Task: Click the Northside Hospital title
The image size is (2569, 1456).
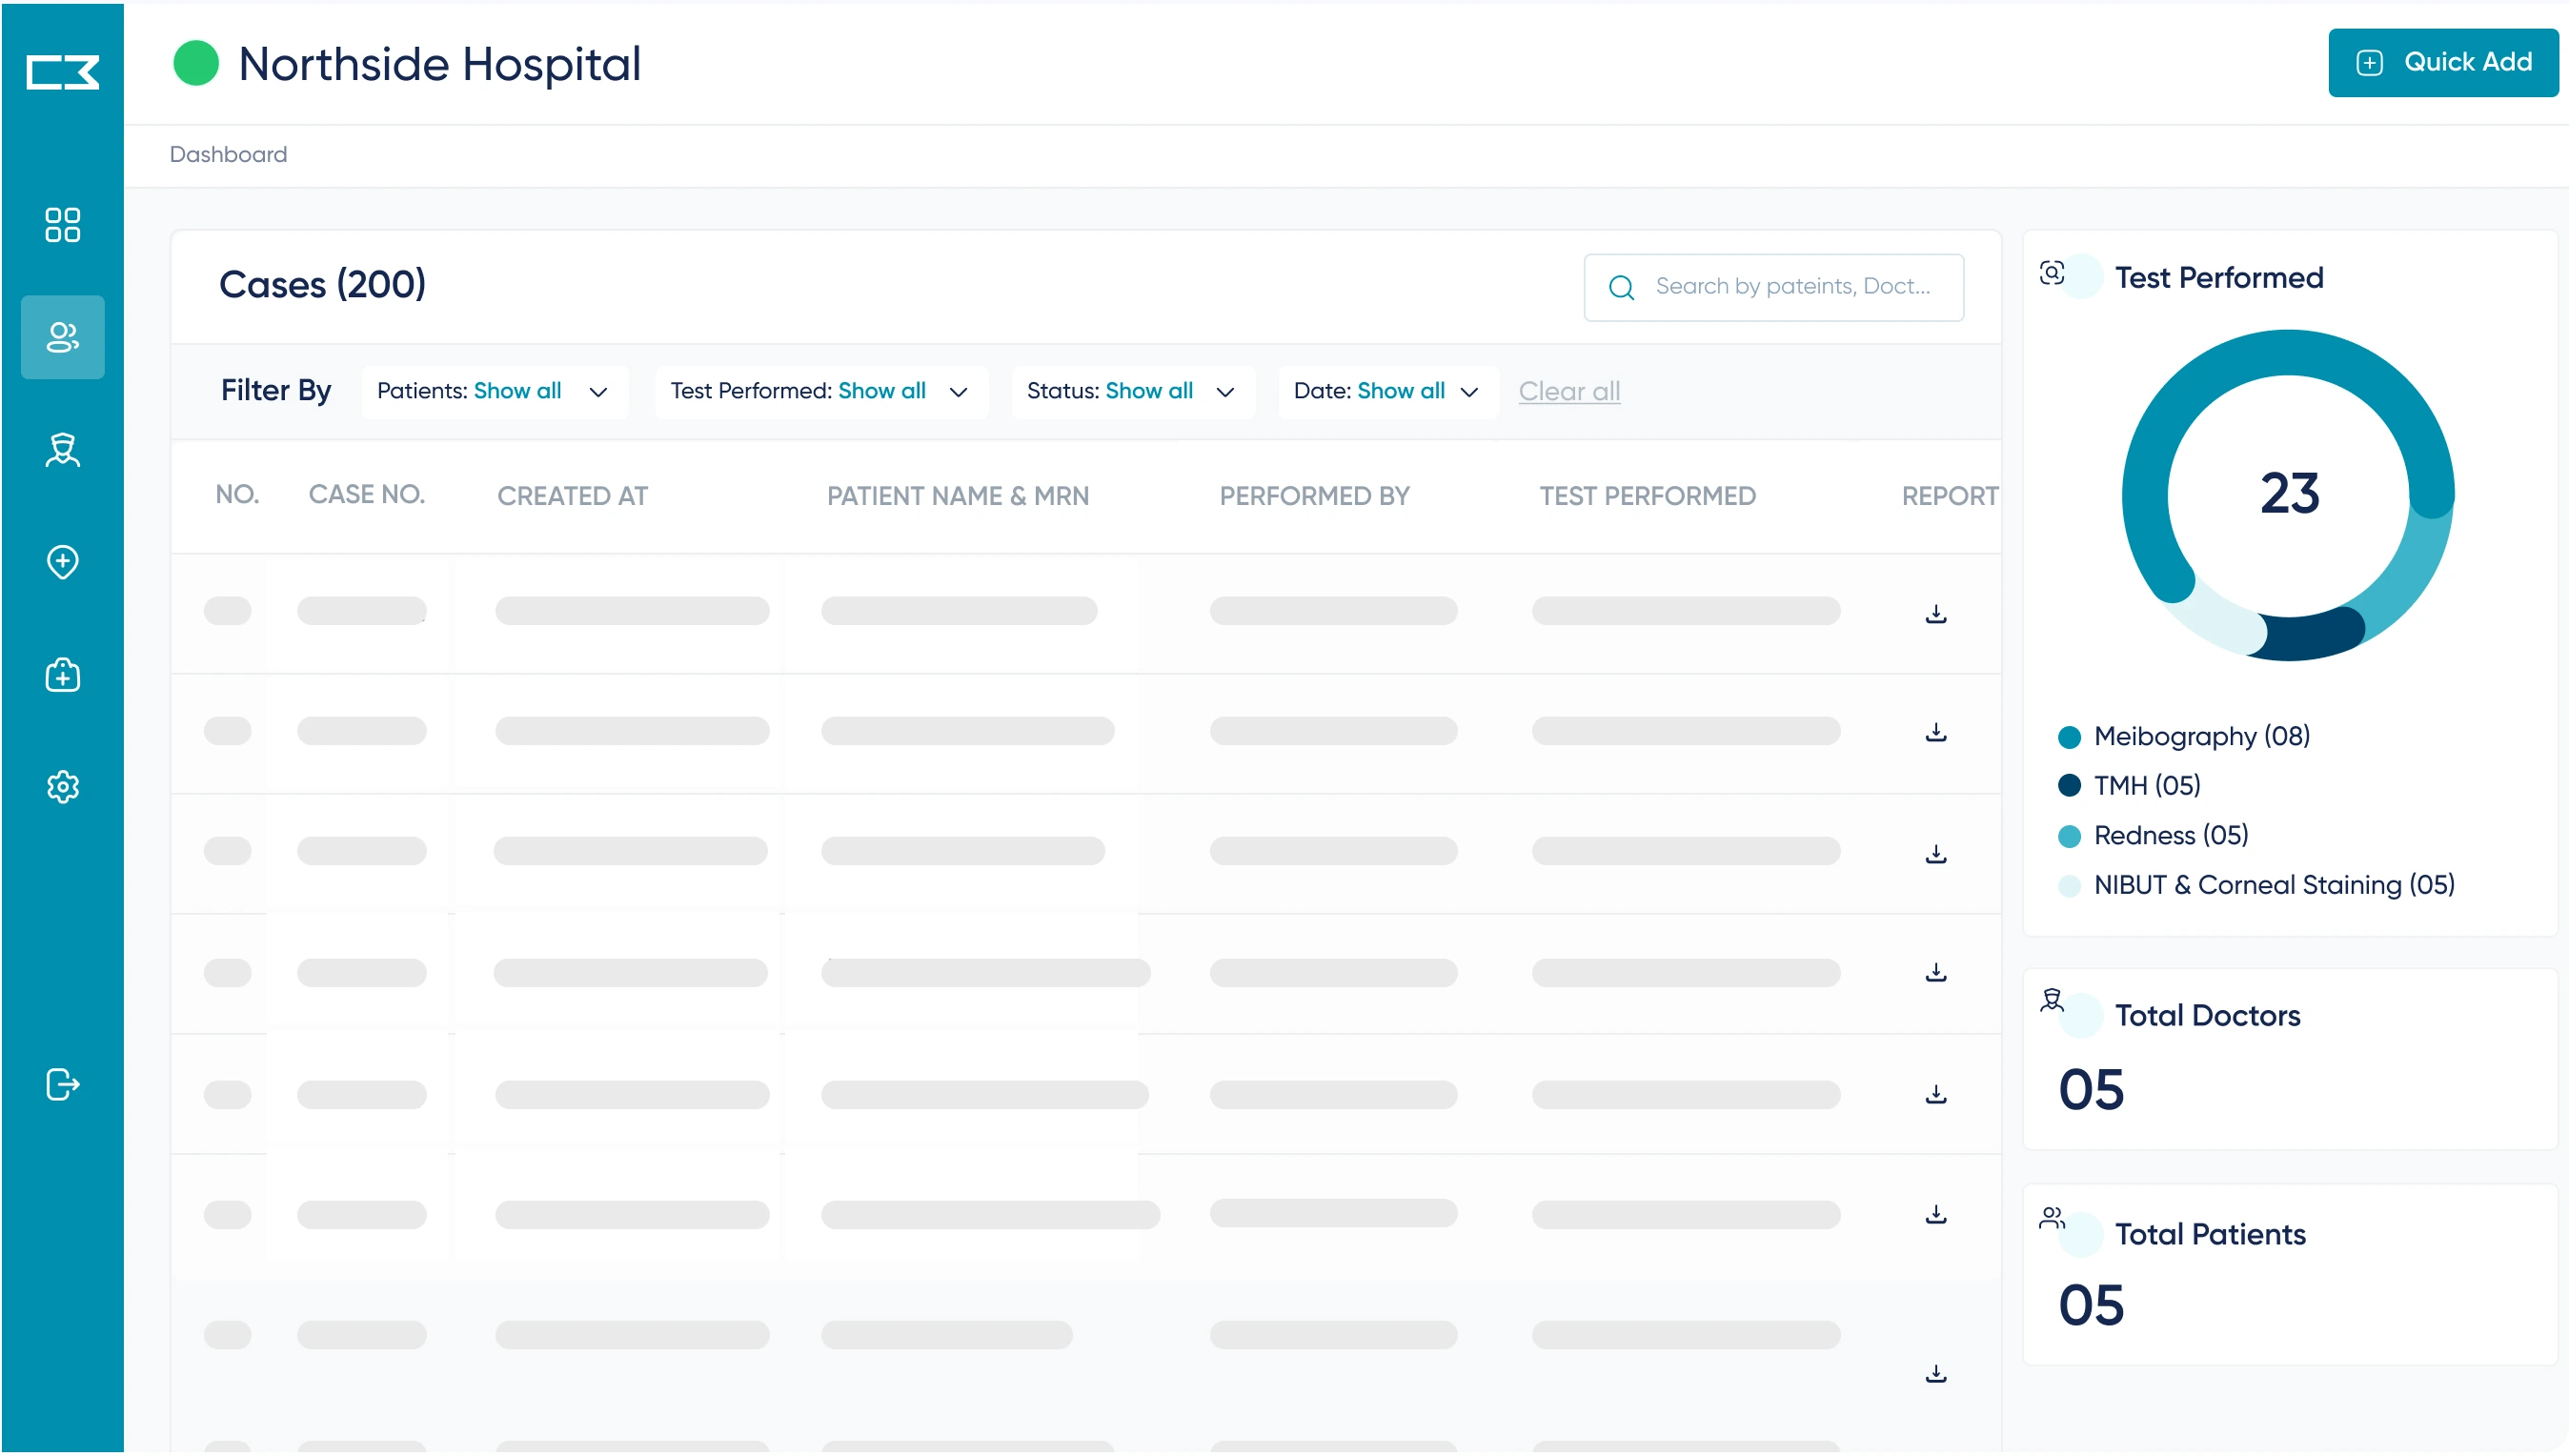Action: pyautogui.click(x=440, y=65)
